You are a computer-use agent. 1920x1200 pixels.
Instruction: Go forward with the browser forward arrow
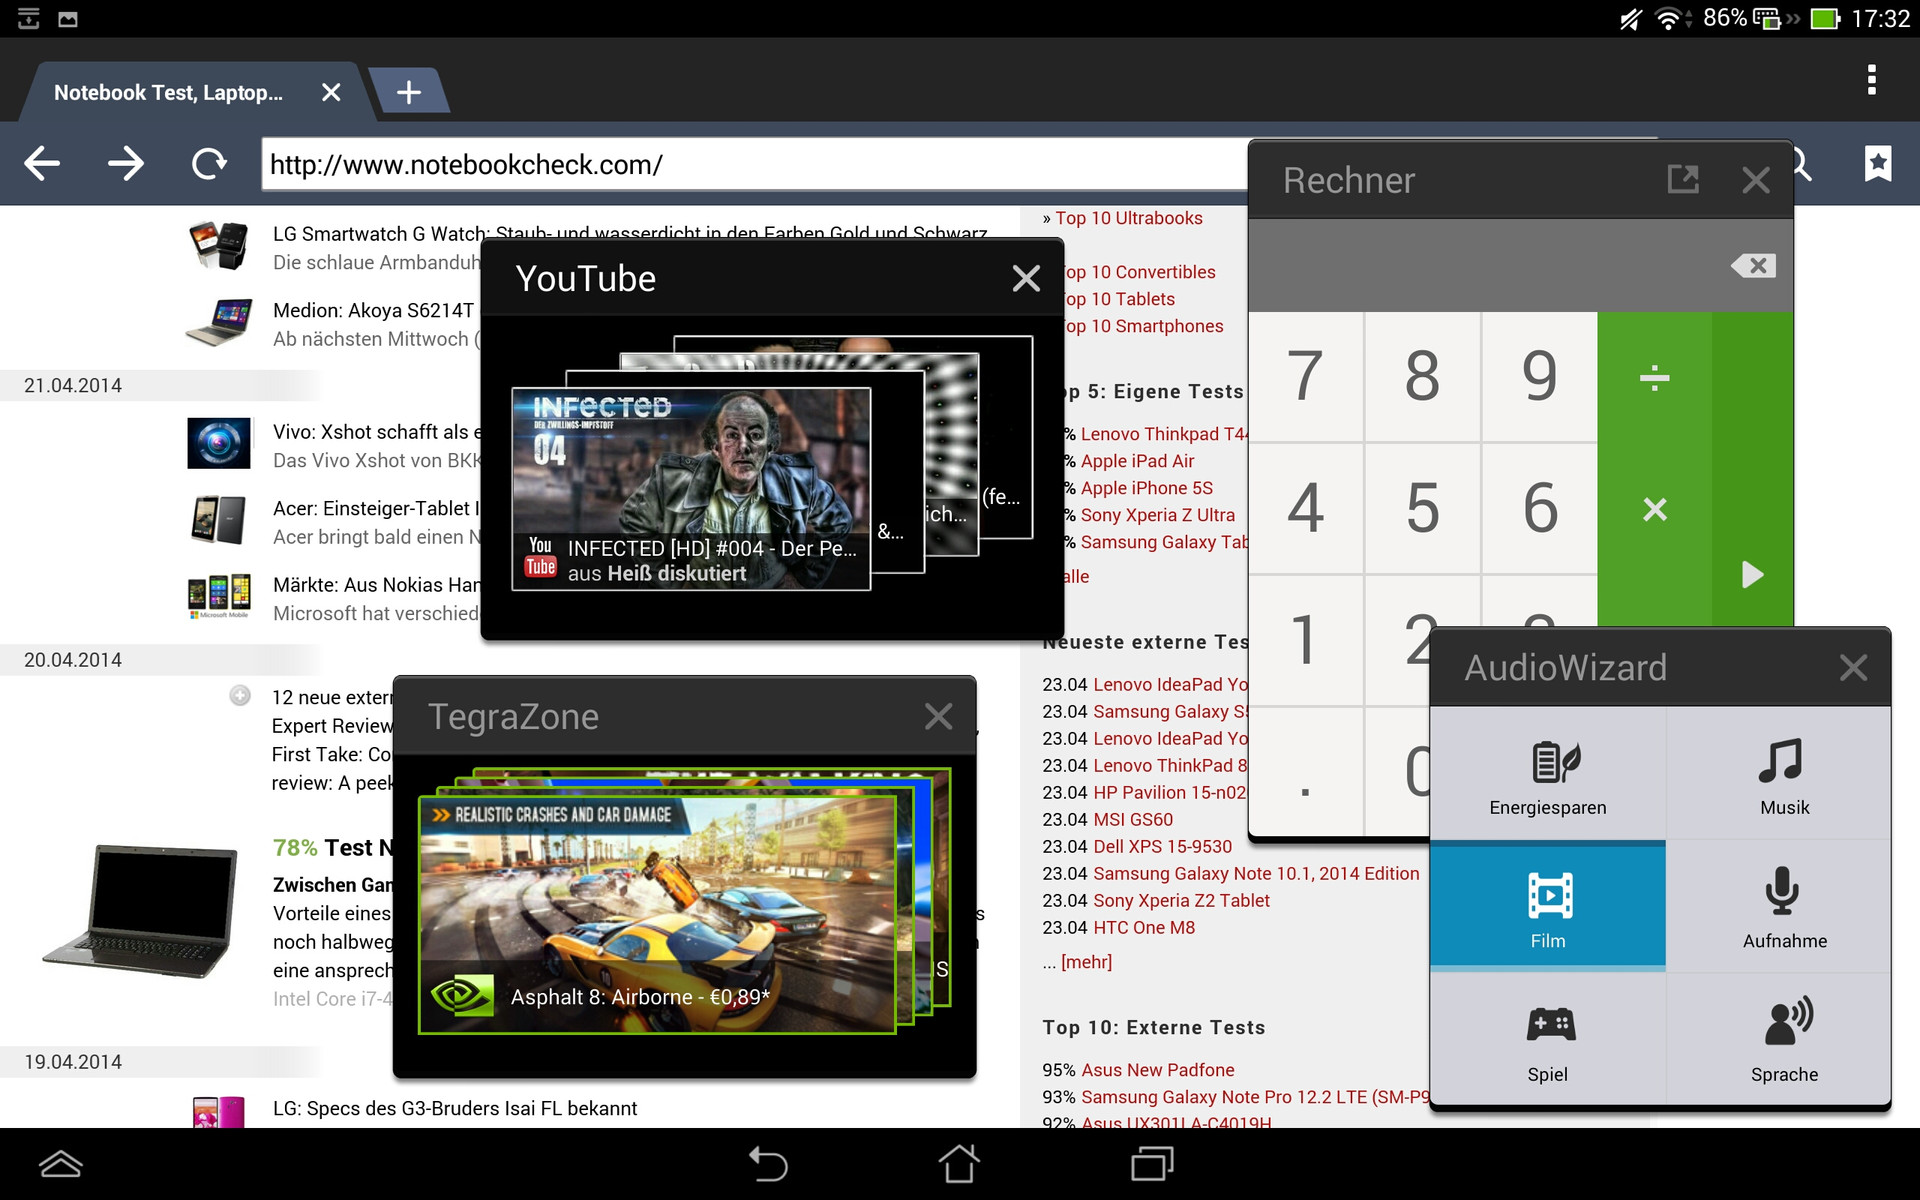(x=126, y=163)
